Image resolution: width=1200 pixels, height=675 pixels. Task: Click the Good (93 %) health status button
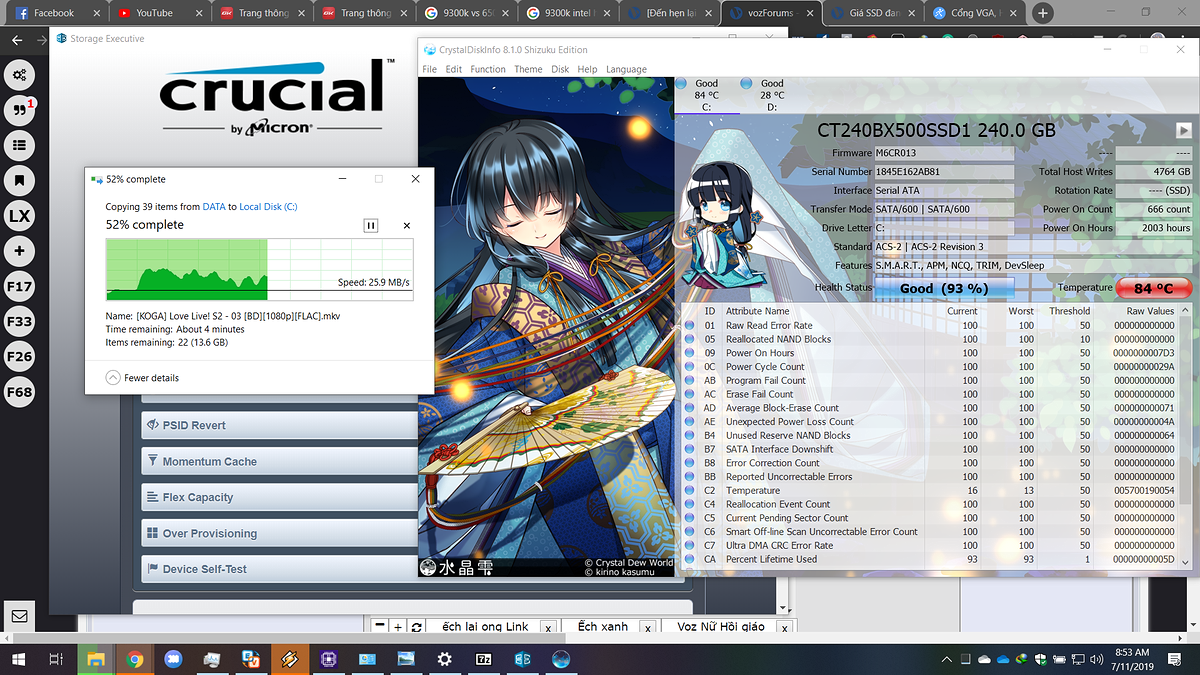pos(944,288)
